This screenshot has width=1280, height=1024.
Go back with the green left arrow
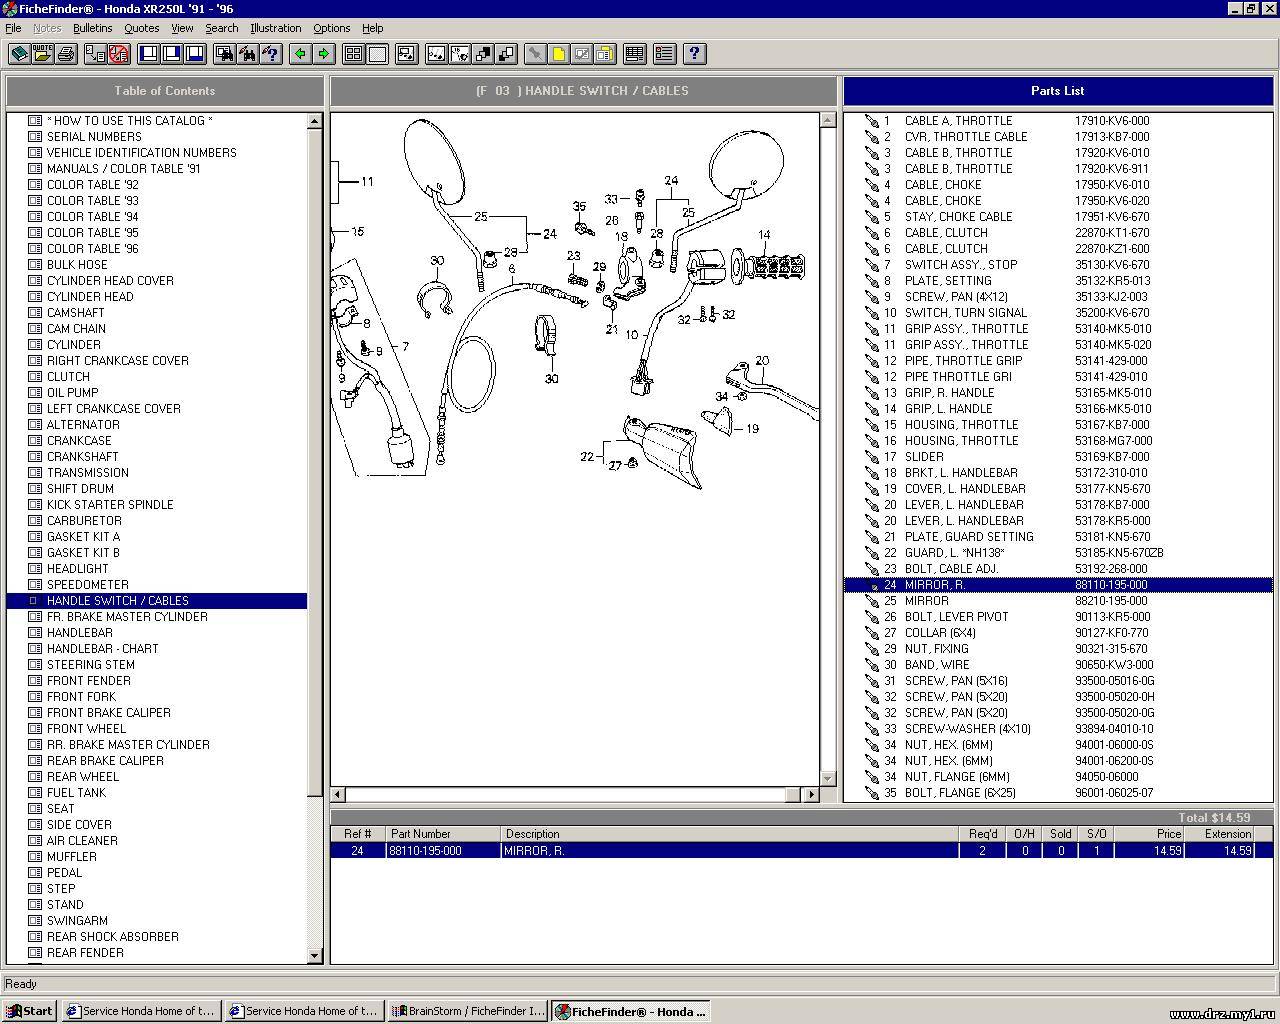click(300, 54)
